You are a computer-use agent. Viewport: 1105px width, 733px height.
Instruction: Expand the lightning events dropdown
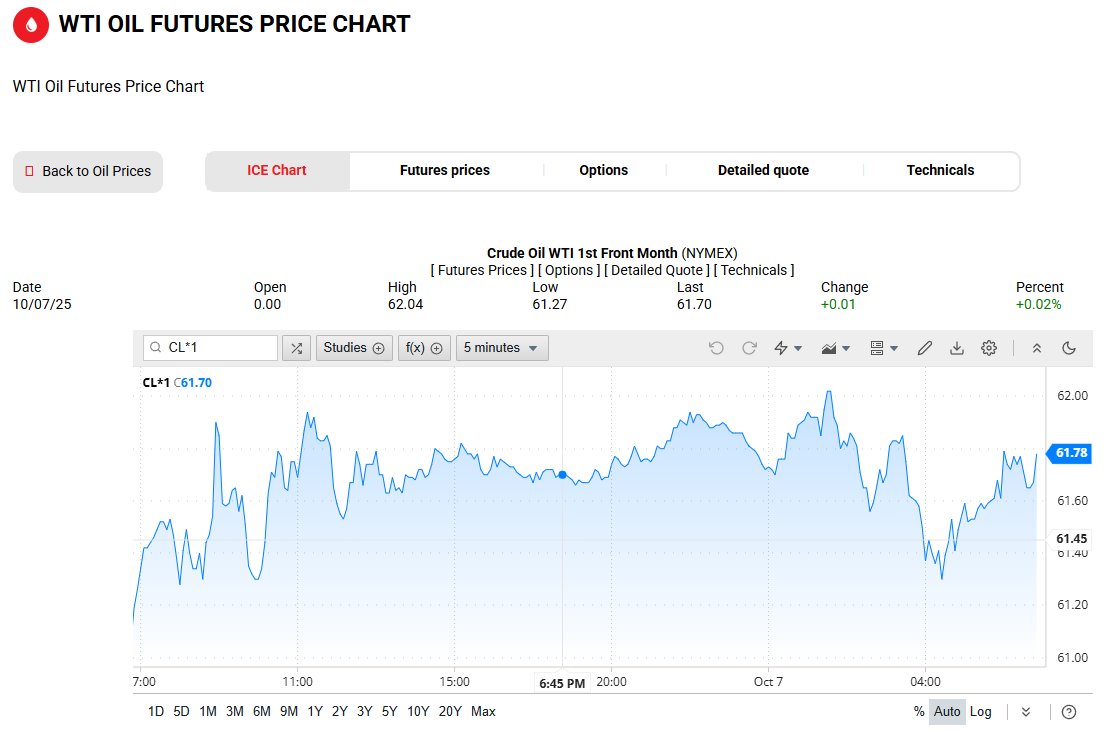pos(788,348)
